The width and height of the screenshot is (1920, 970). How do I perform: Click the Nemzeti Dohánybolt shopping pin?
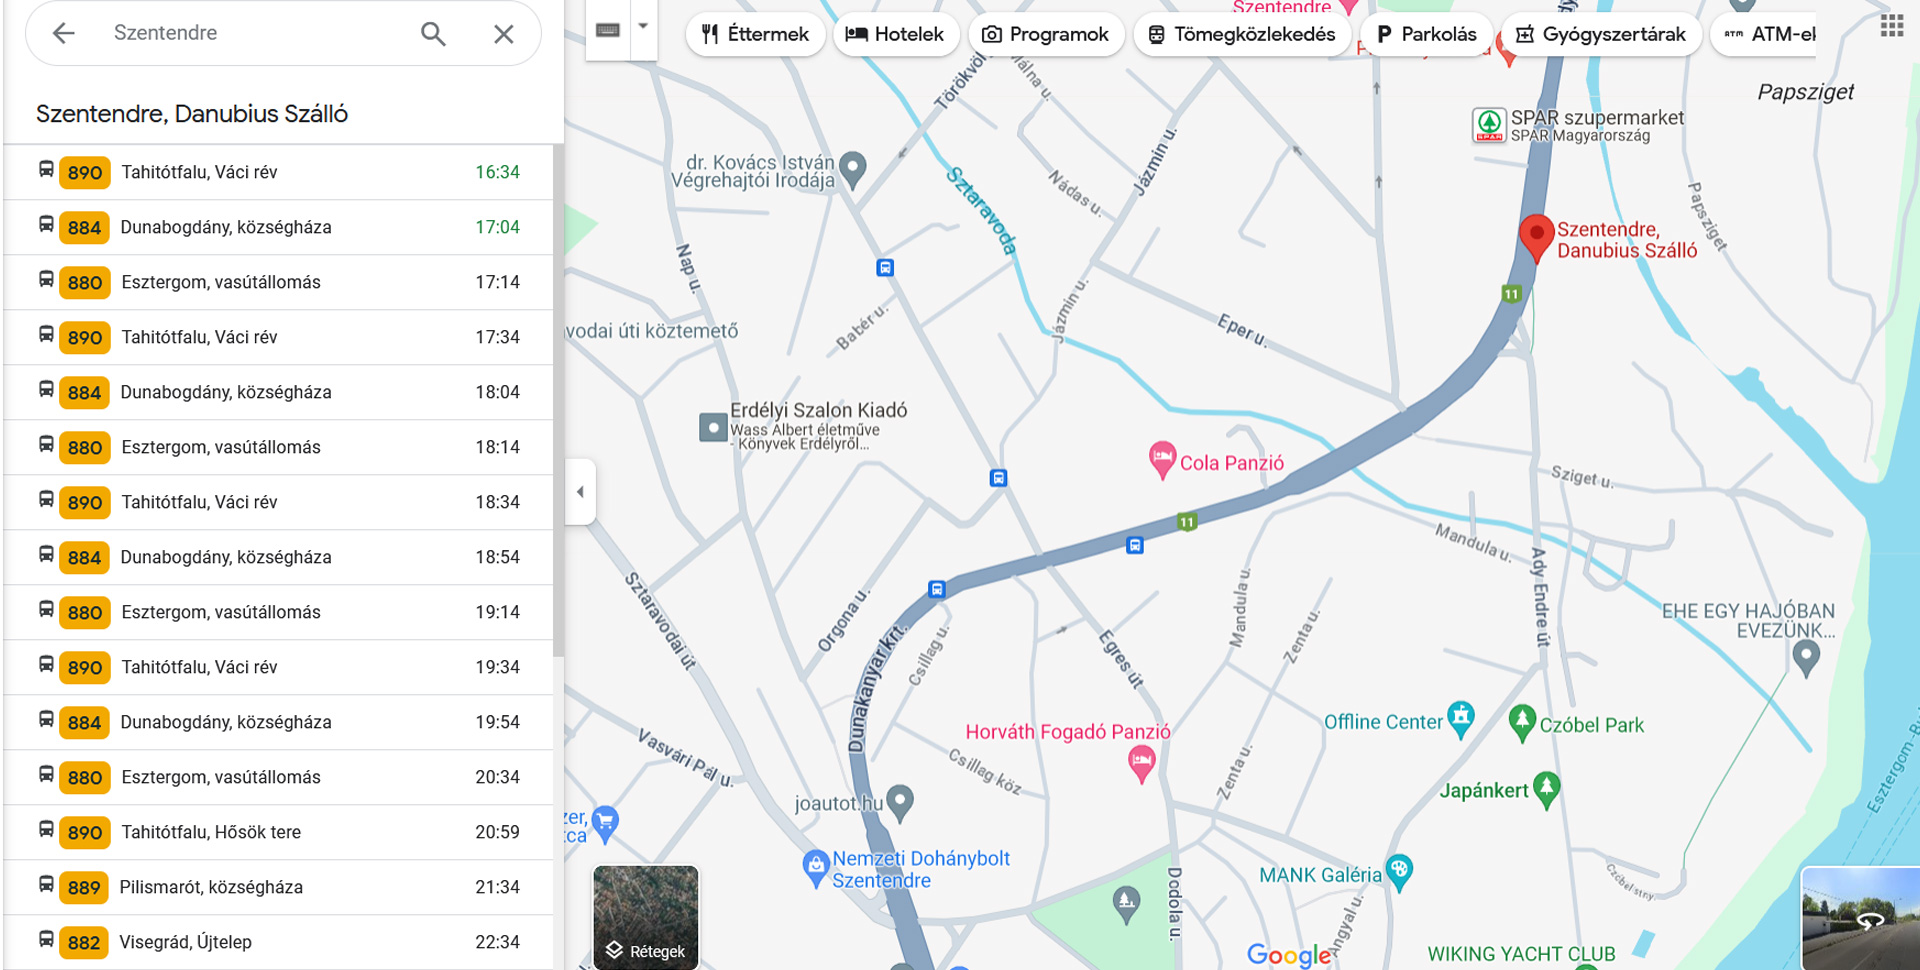point(816,868)
